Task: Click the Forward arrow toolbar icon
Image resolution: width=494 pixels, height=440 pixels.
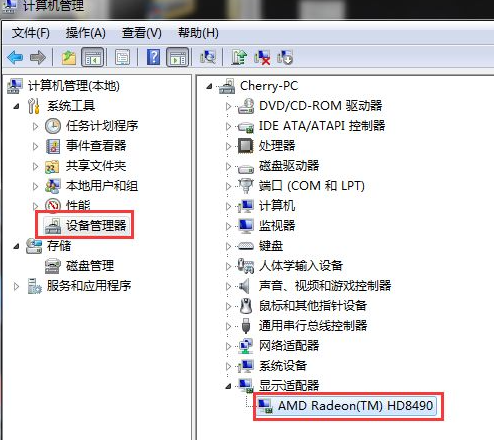Action: click(x=37, y=58)
